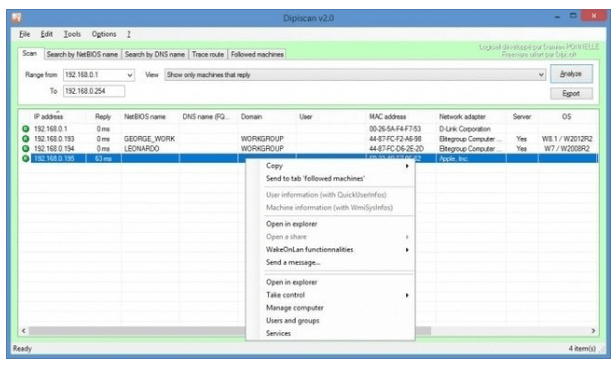614x365 pixels.
Task: Click horizontal scrollbar right arrow
Action: [x=593, y=331]
